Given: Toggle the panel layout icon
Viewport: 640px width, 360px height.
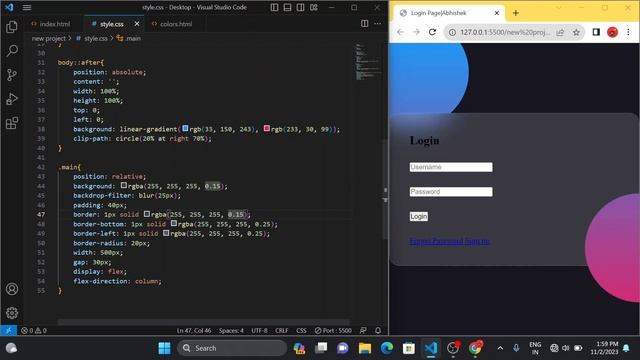Looking at the screenshot, I should 287,7.
